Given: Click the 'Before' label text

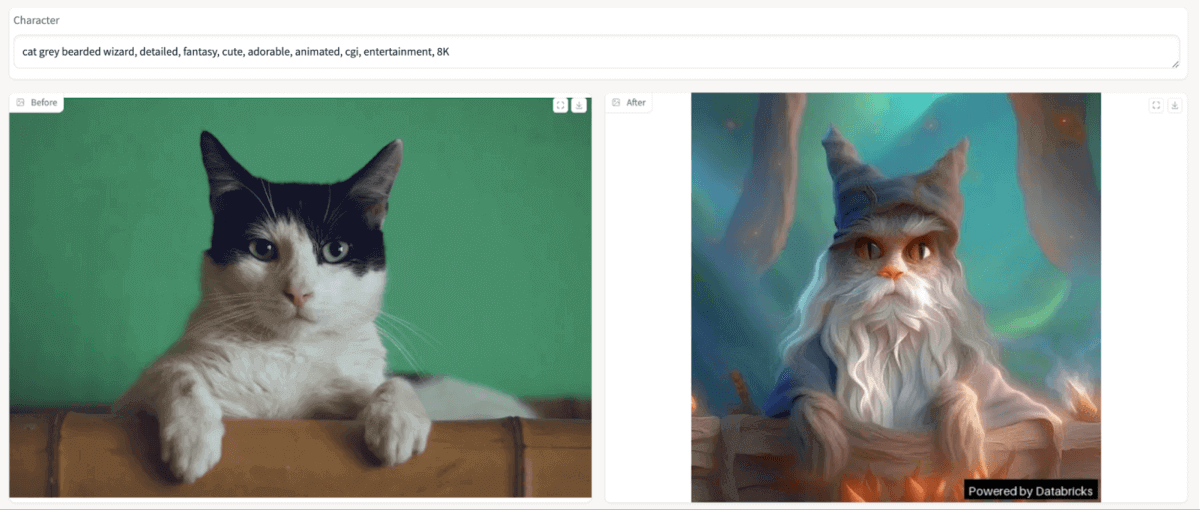Looking at the screenshot, I should pyautogui.click(x=44, y=102).
